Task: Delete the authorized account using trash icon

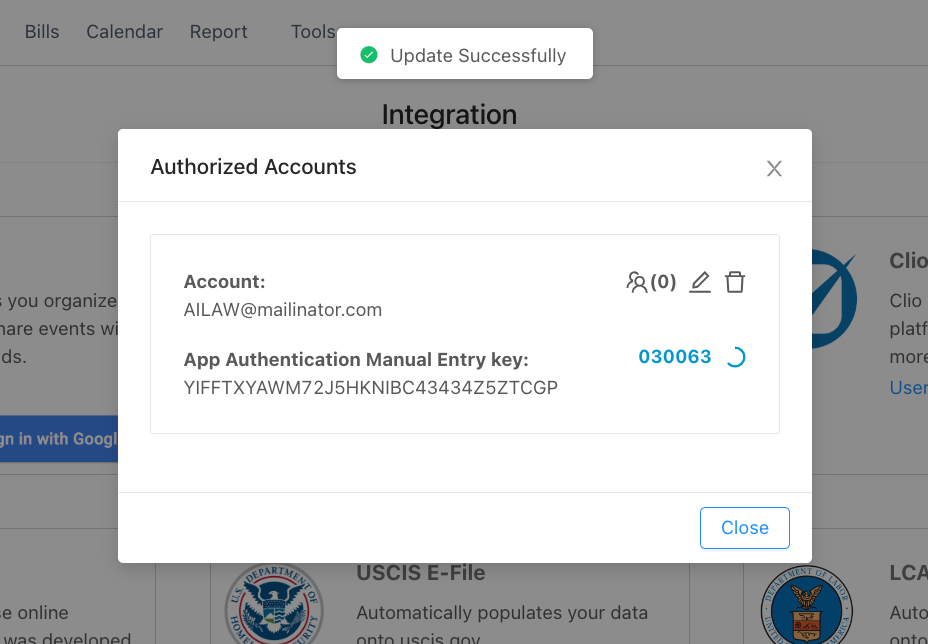Action: pos(735,282)
